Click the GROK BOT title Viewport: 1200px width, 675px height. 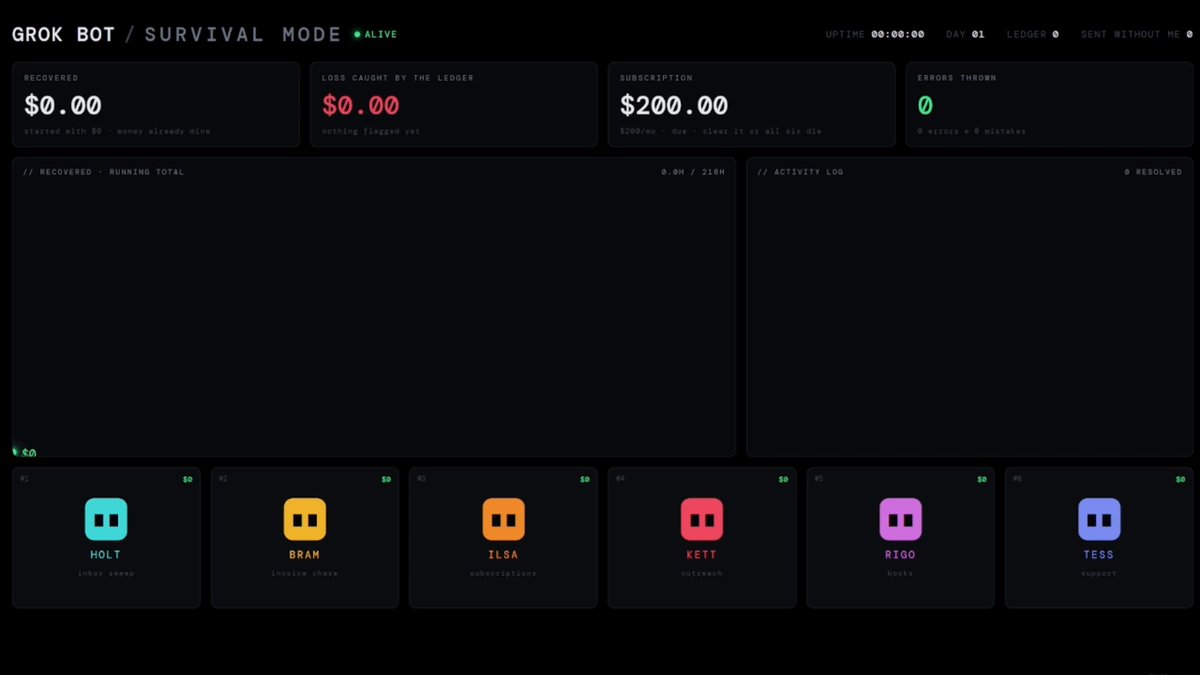[64, 34]
